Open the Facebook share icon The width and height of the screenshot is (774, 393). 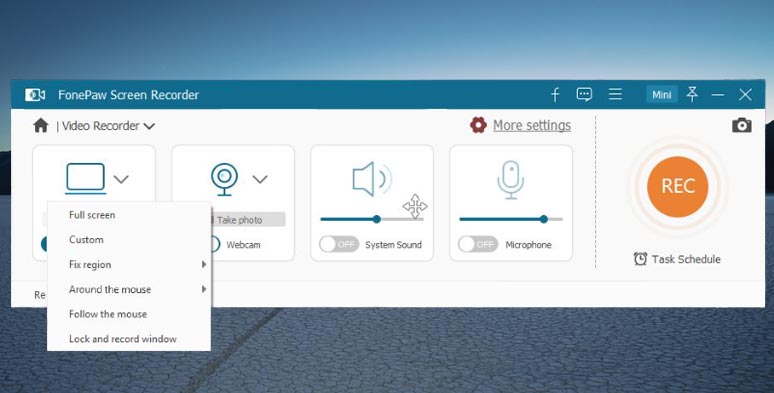555,94
